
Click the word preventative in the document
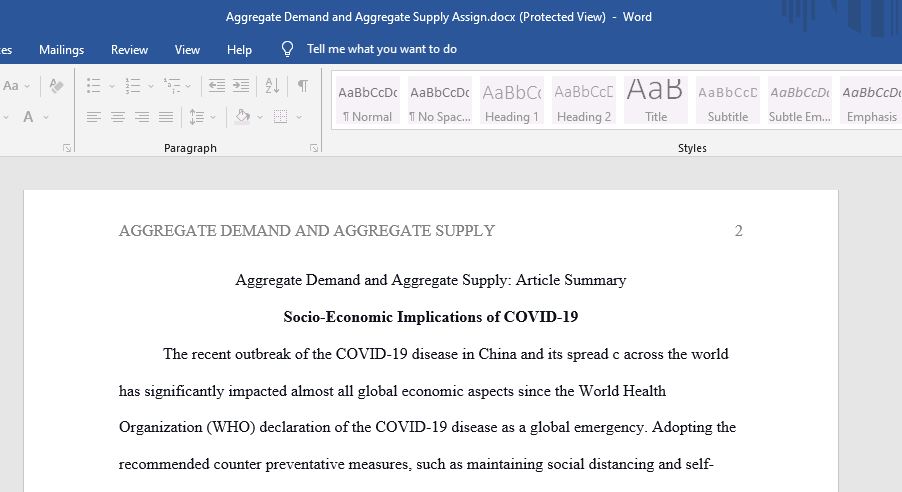click(306, 464)
